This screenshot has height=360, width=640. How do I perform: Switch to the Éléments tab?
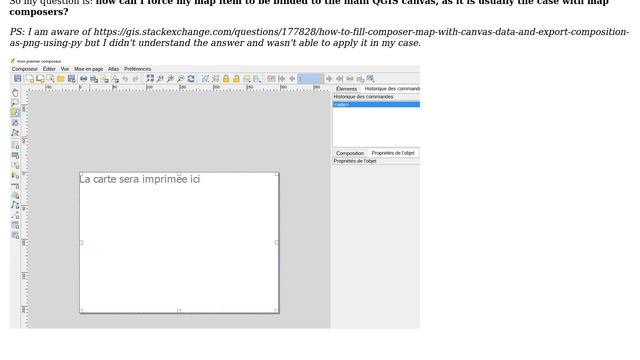tap(346, 89)
